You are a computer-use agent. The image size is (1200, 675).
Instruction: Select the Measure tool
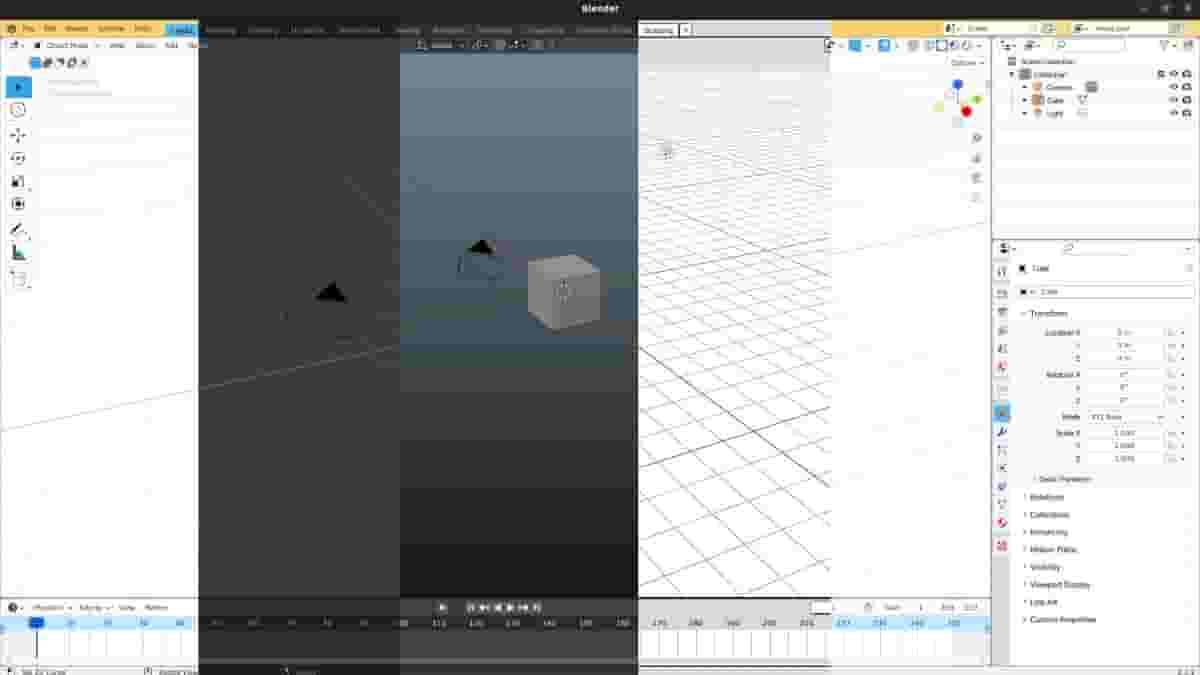[18, 253]
